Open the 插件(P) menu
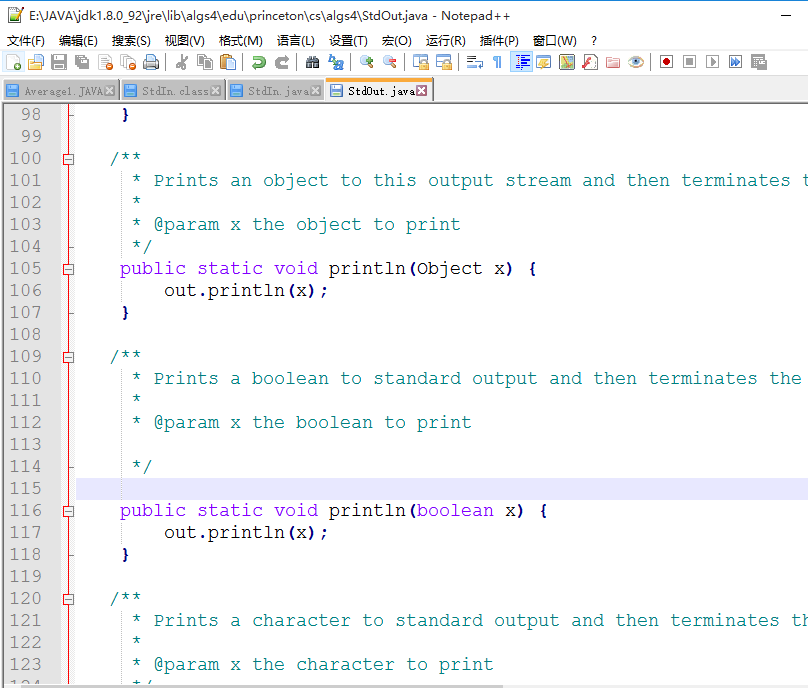808x688 pixels. point(499,41)
